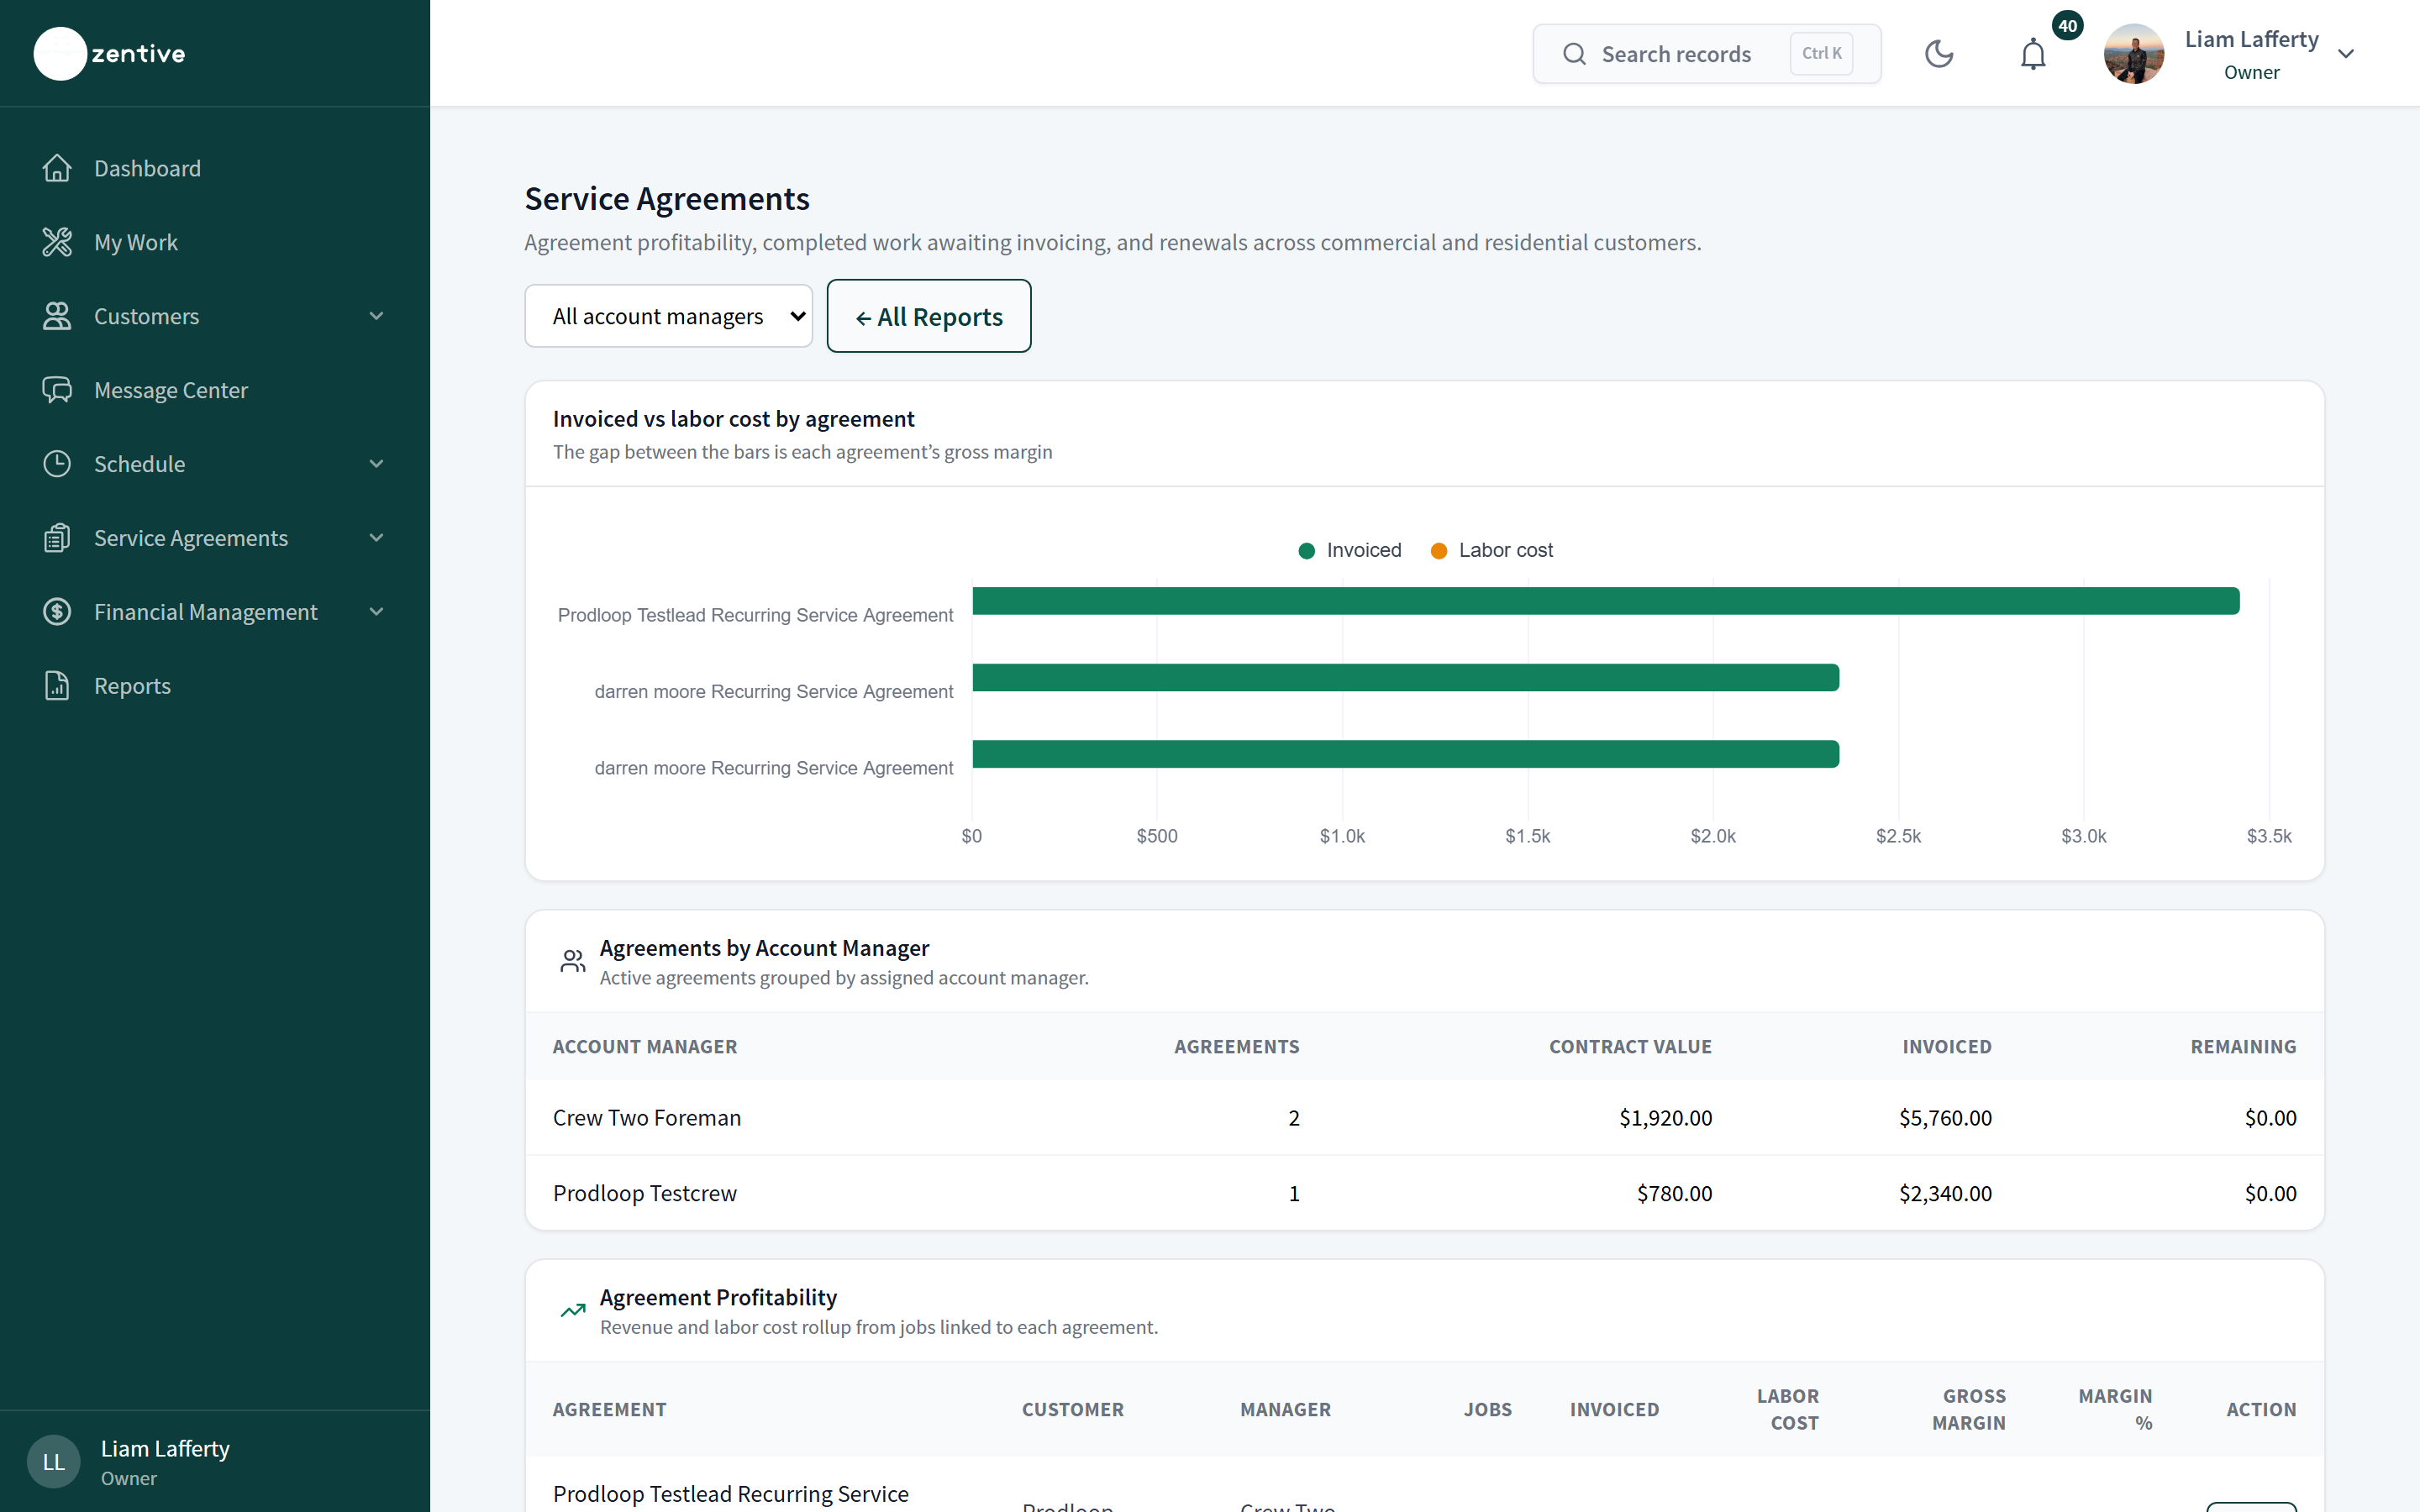Expand the Customers submenu chevron
This screenshot has height=1512, width=2420.
(x=376, y=316)
